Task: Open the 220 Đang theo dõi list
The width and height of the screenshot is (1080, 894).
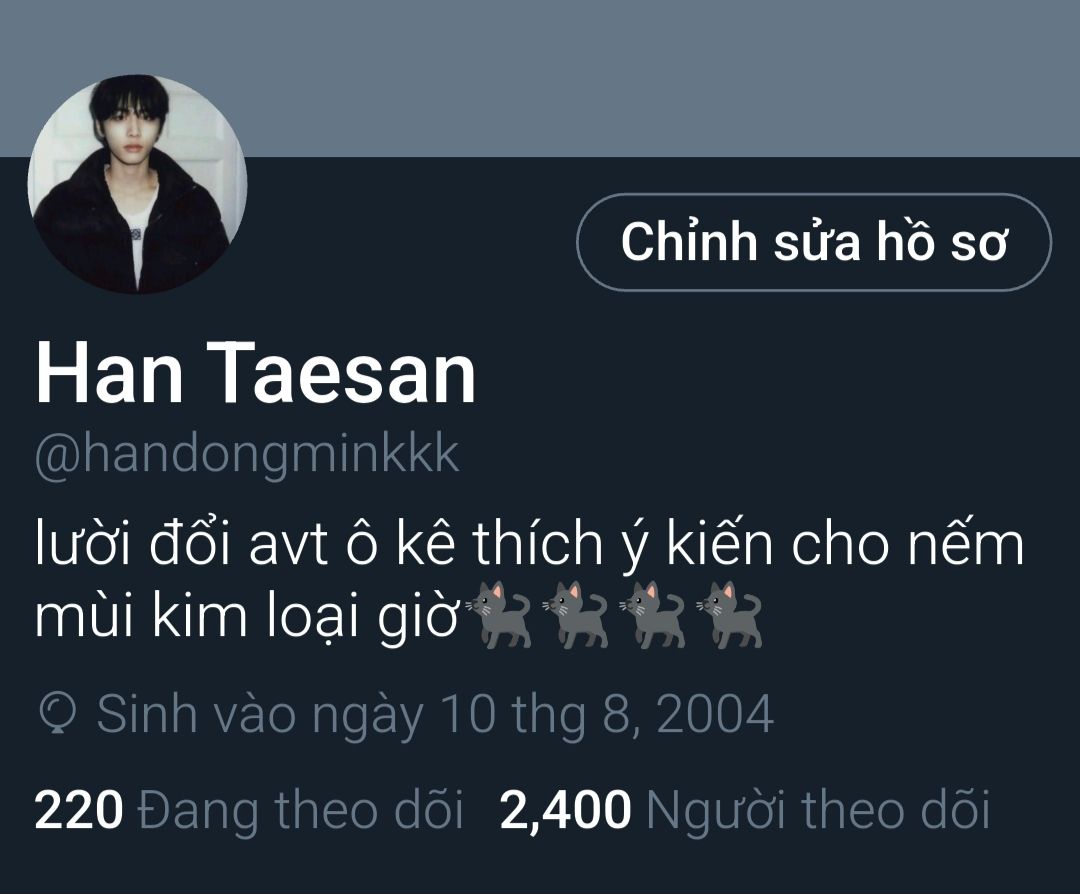Action: (x=249, y=810)
